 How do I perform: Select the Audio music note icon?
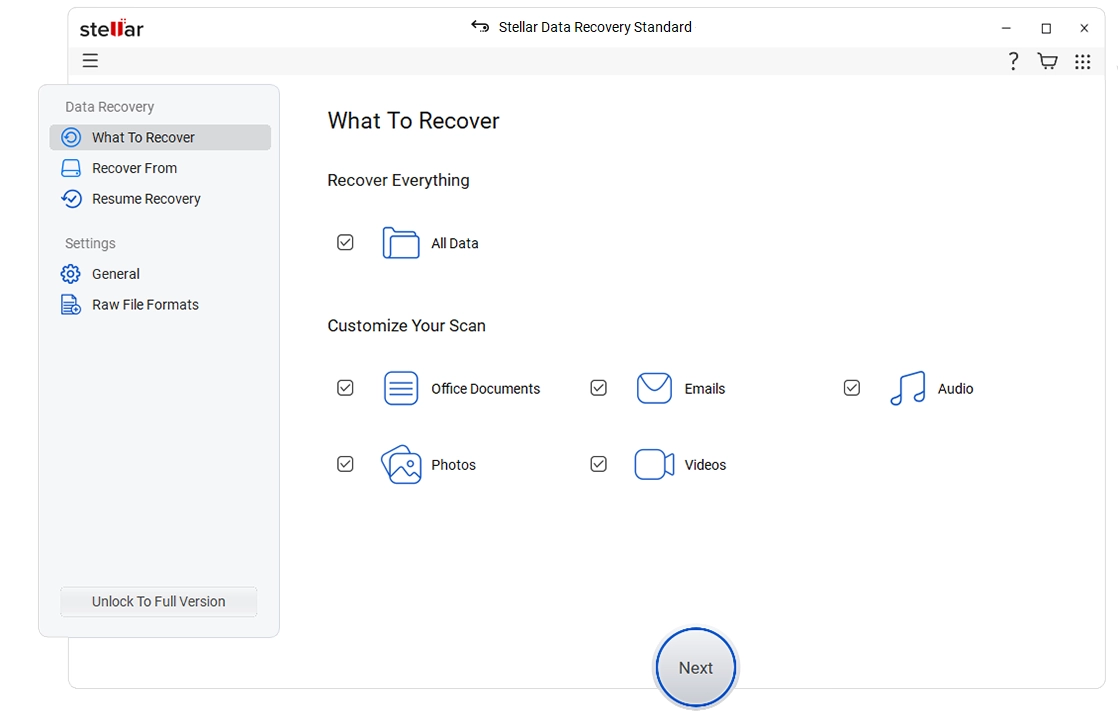[907, 388]
